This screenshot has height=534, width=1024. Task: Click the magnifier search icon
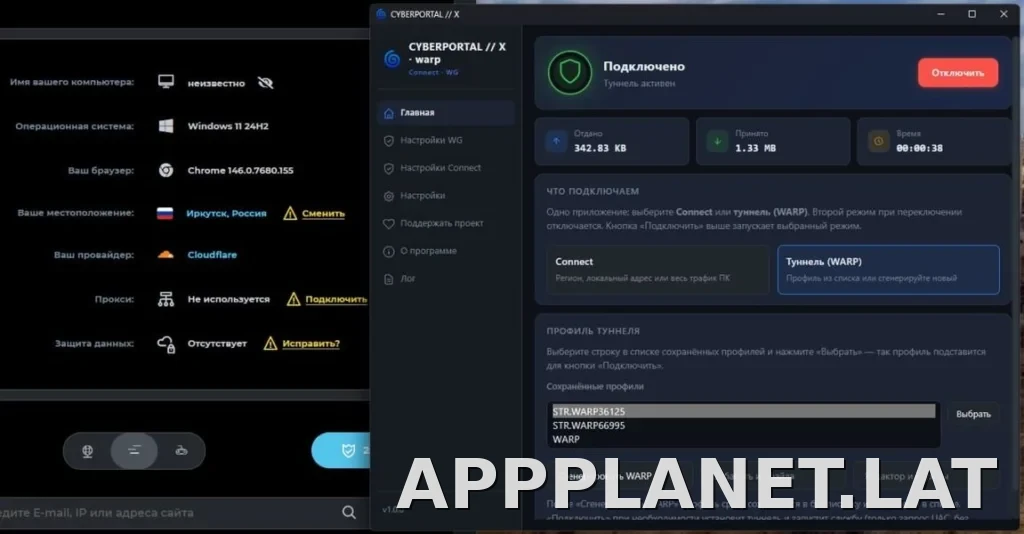coord(349,512)
